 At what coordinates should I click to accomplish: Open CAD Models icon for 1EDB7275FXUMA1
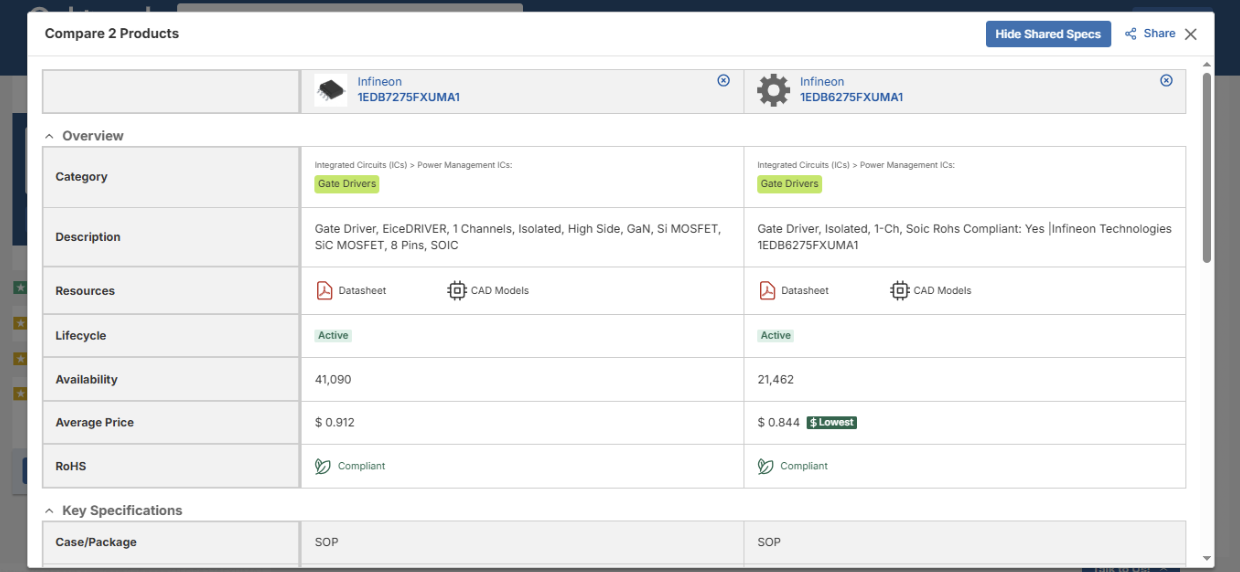457,291
